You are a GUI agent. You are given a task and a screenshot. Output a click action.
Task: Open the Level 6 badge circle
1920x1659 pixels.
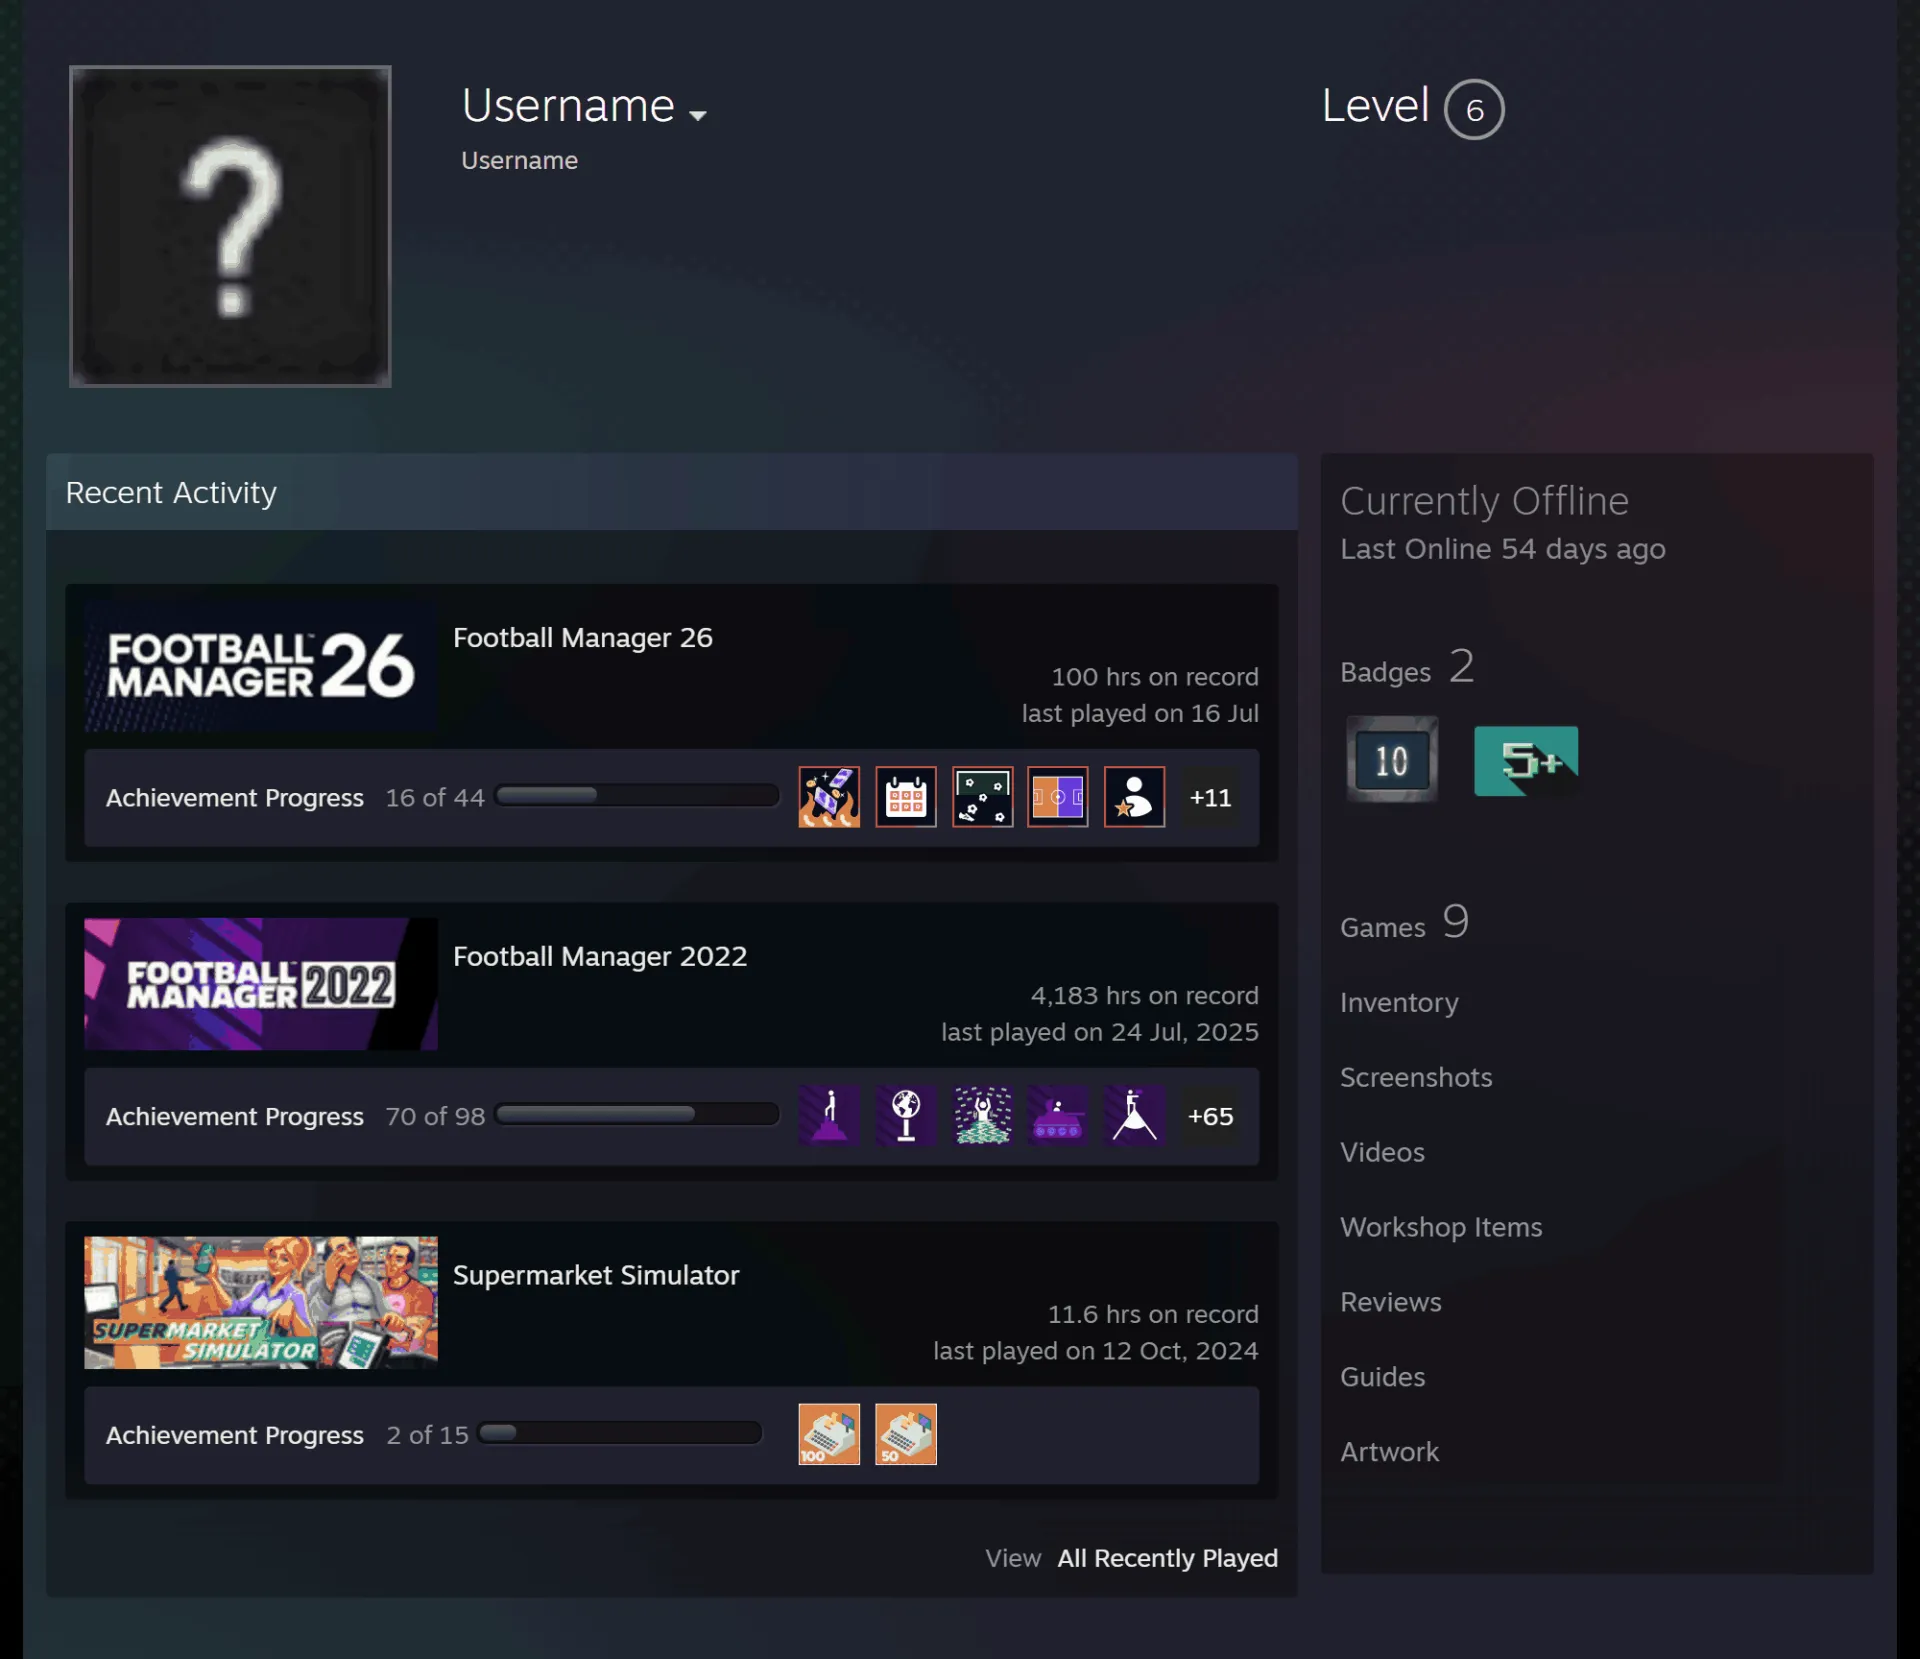[1474, 109]
